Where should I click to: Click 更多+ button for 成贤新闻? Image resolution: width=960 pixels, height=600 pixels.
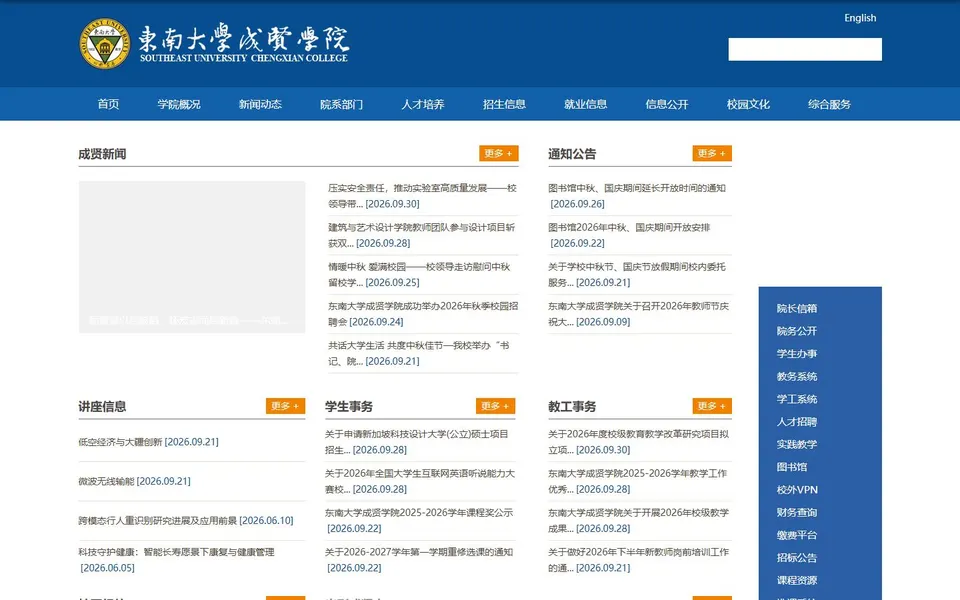[498, 153]
